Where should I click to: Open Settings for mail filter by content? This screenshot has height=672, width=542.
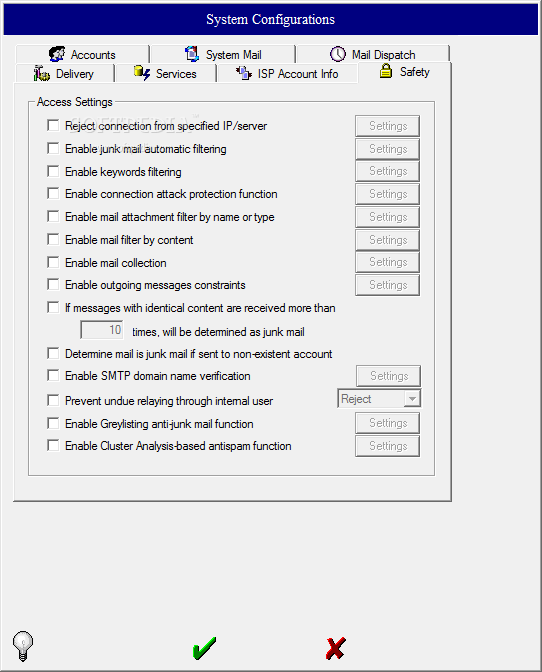click(388, 240)
